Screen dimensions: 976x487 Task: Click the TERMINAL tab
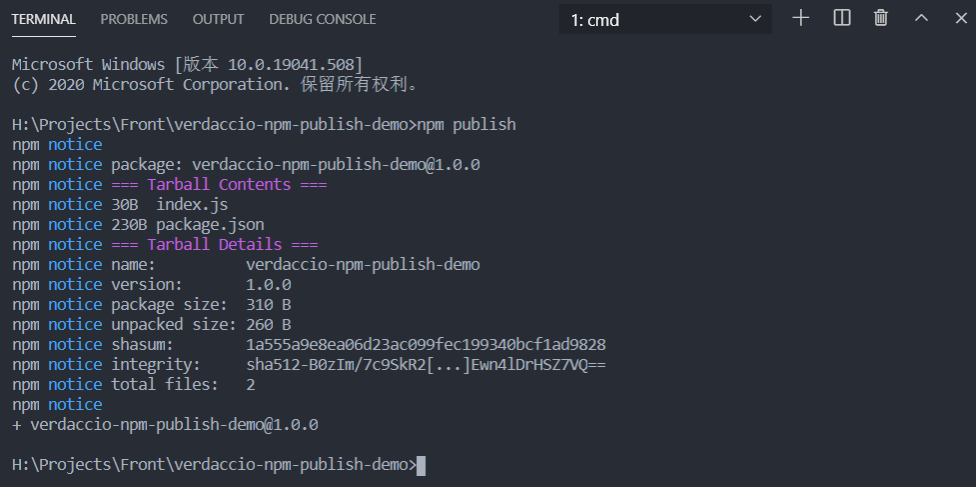click(x=43, y=19)
